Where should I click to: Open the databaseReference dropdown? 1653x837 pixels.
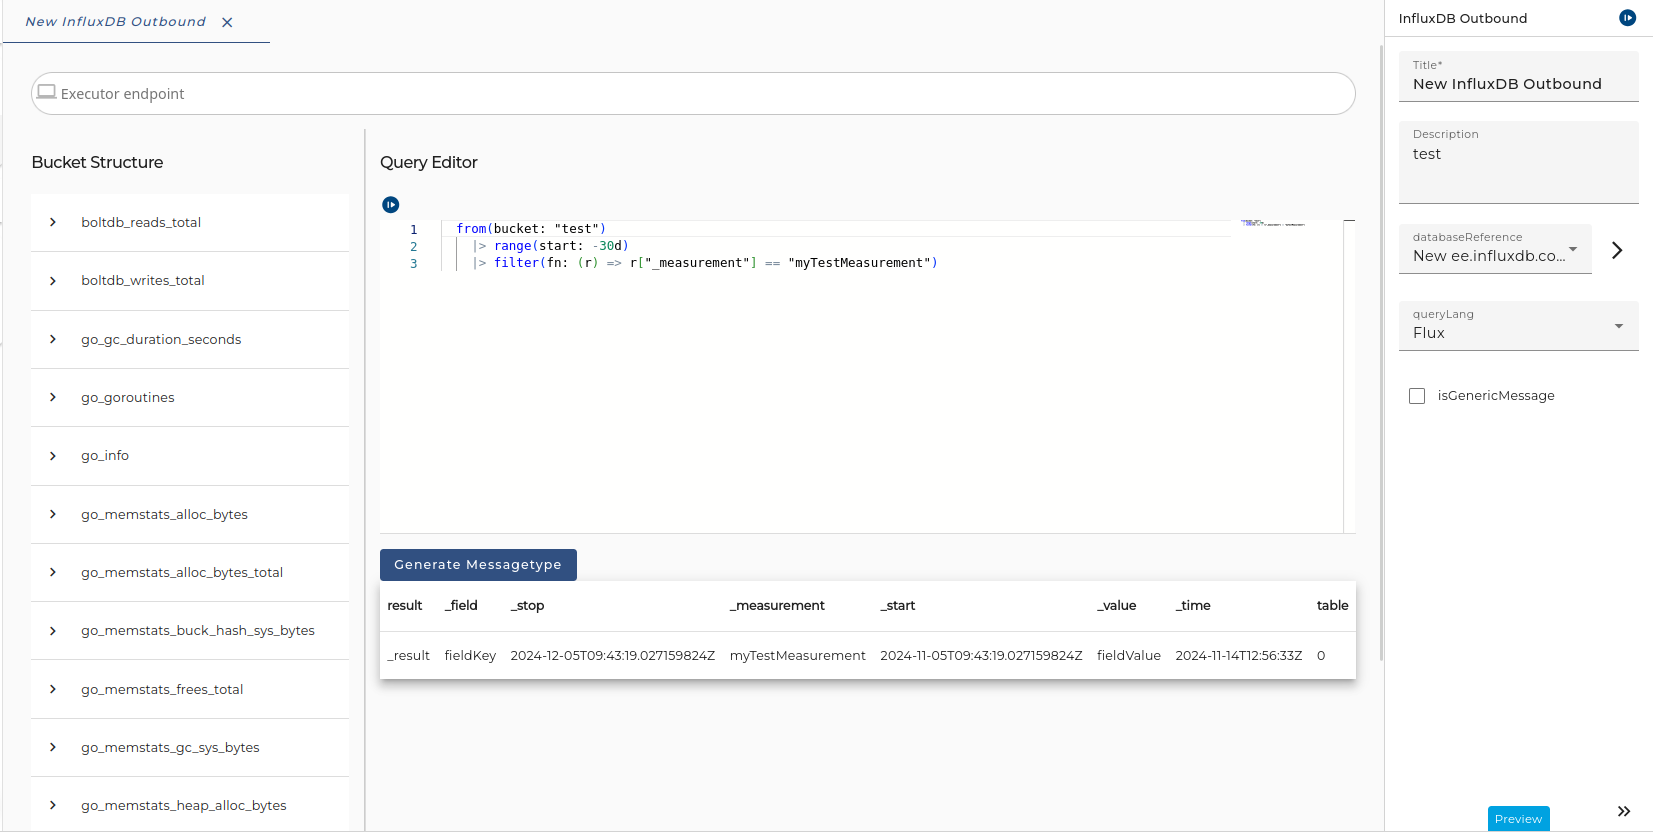point(1495,248)
